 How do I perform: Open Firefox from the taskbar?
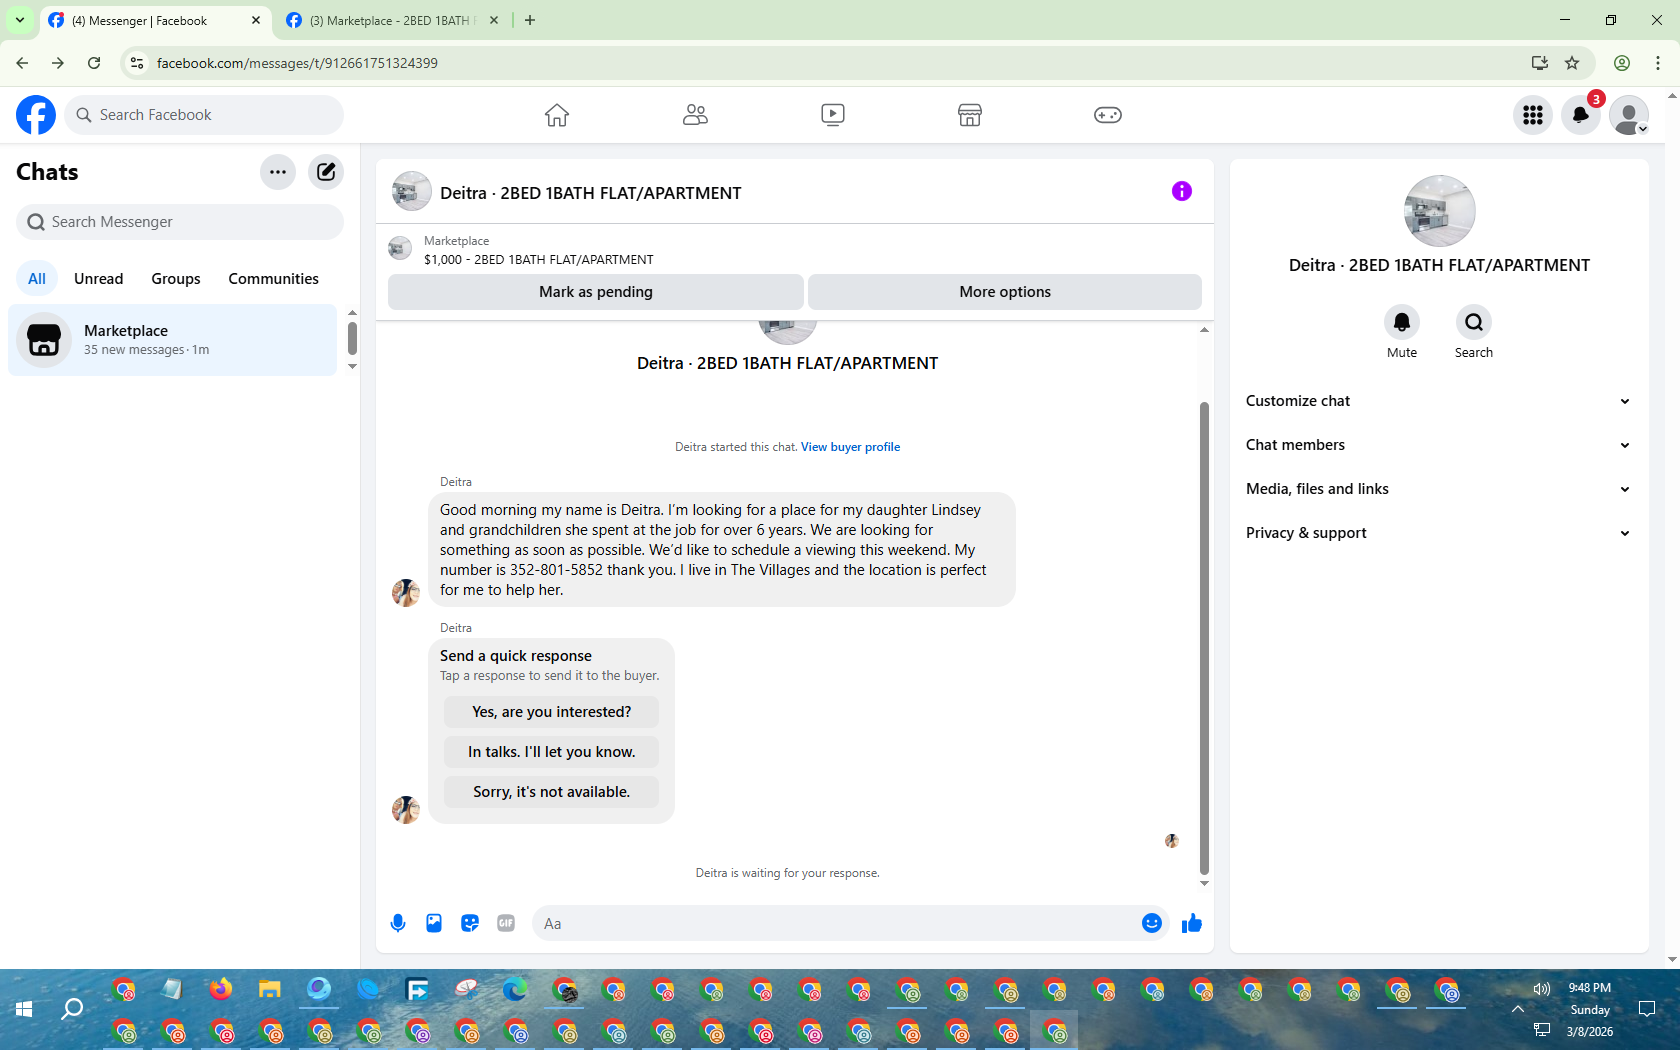click(x=220, y=989)
